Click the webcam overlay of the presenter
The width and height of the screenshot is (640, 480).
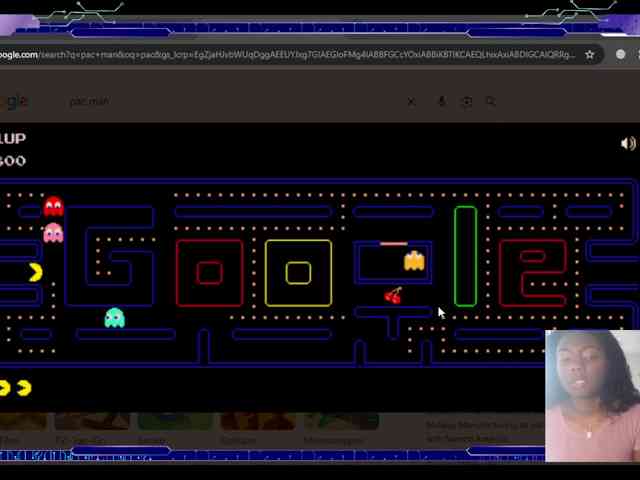[x=592, y=395]
